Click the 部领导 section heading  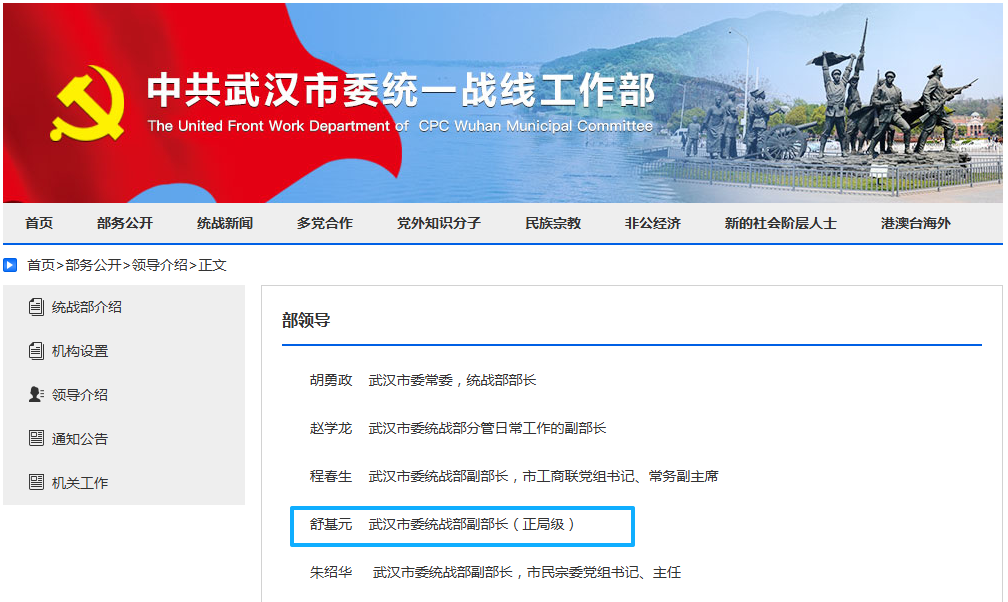pyautogui.click(x=306, y=320)
